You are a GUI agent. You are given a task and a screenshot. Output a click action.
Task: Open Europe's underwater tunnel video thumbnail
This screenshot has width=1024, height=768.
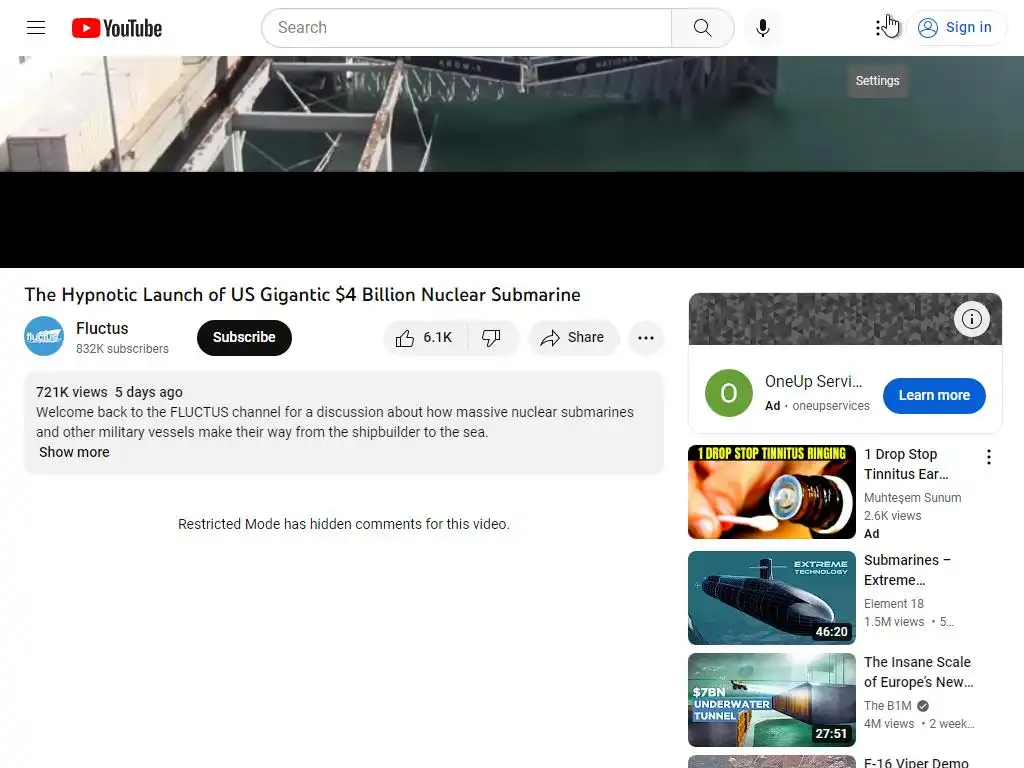coord(771,699)
